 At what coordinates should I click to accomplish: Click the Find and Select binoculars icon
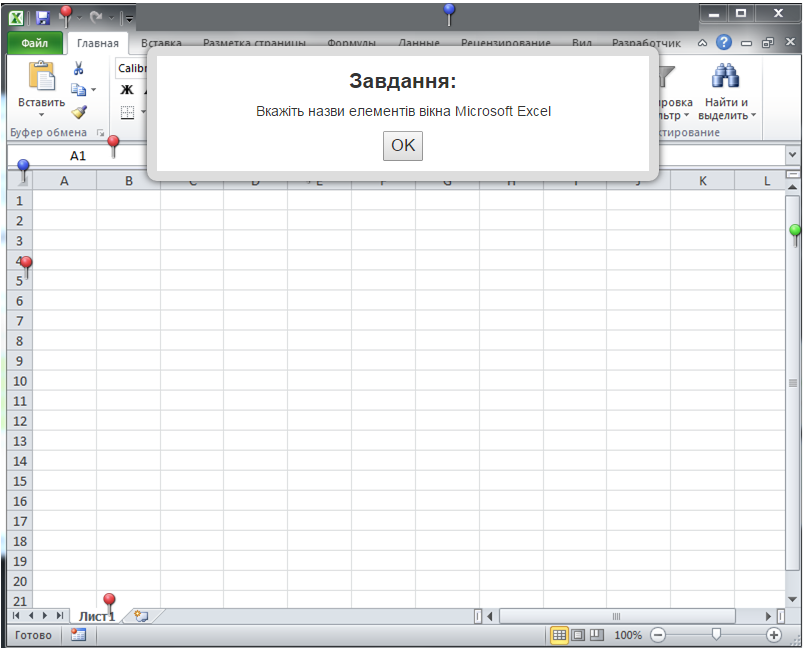(x=724, y=77)
